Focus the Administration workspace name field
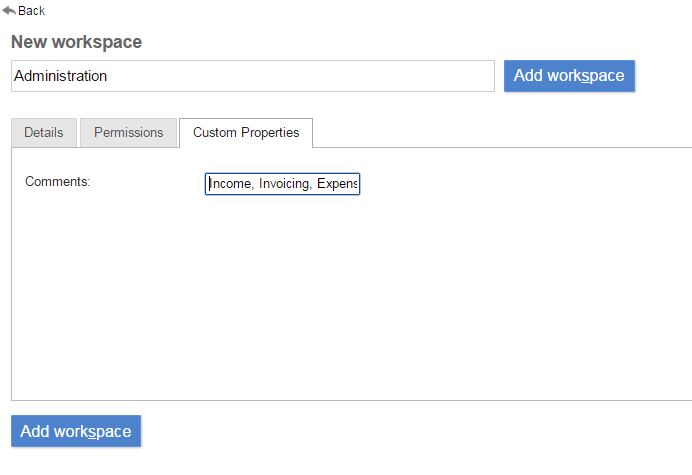Viewport: 692px width, 475px height. tap(252, 76)
